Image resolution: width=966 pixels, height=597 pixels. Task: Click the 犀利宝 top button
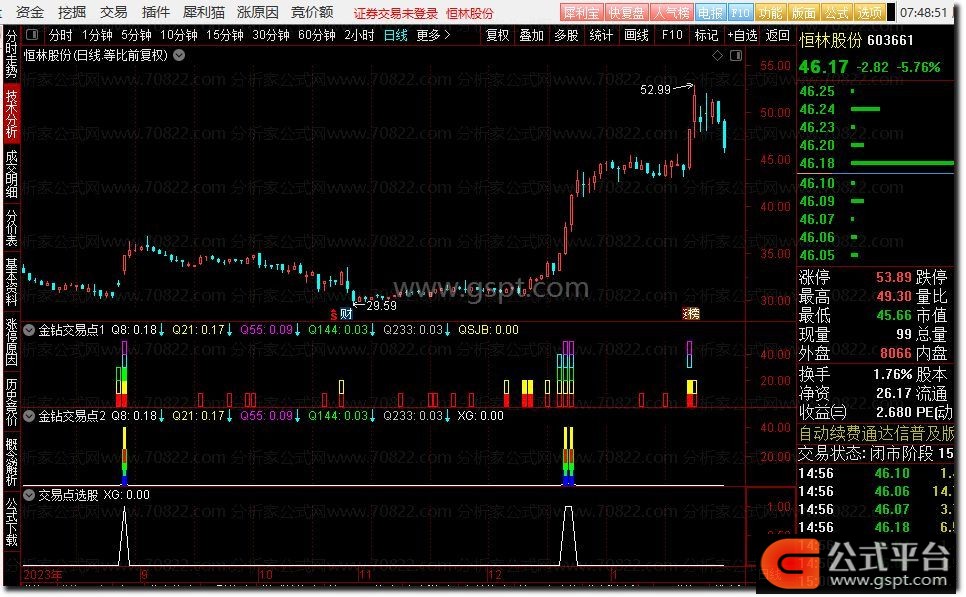(581, 12)
